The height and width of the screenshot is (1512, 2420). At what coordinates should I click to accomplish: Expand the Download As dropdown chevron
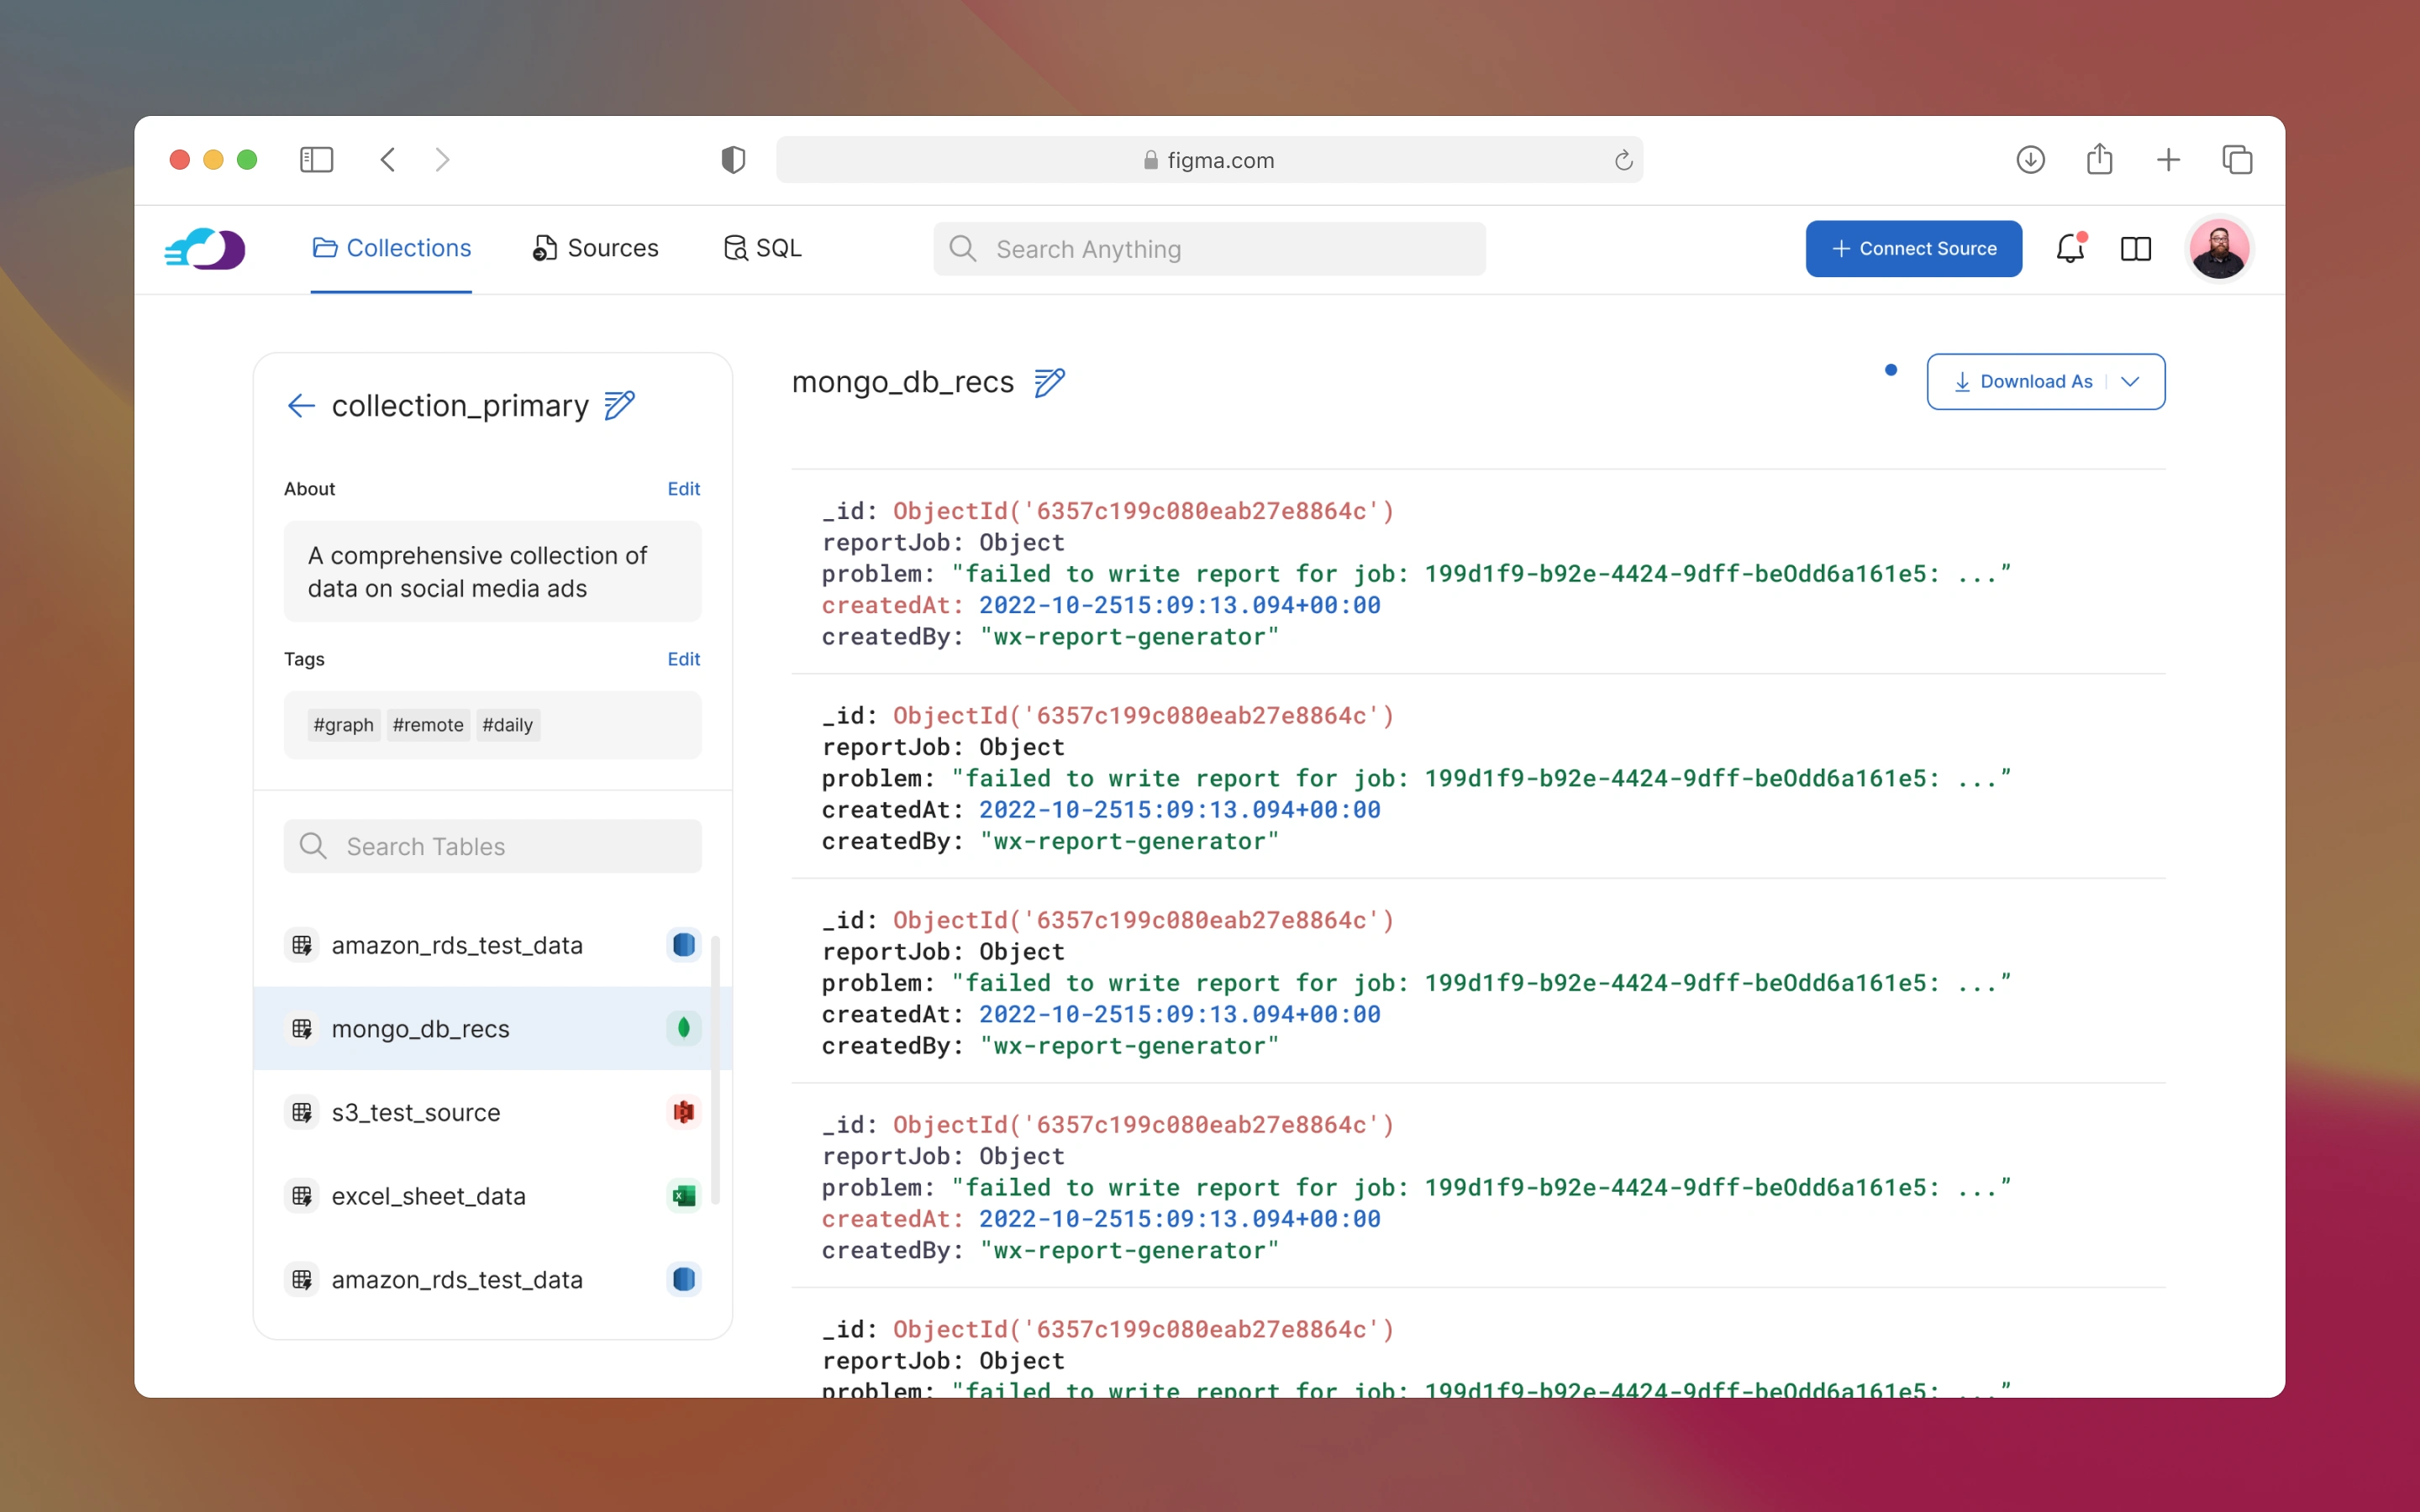point(2130,382)
